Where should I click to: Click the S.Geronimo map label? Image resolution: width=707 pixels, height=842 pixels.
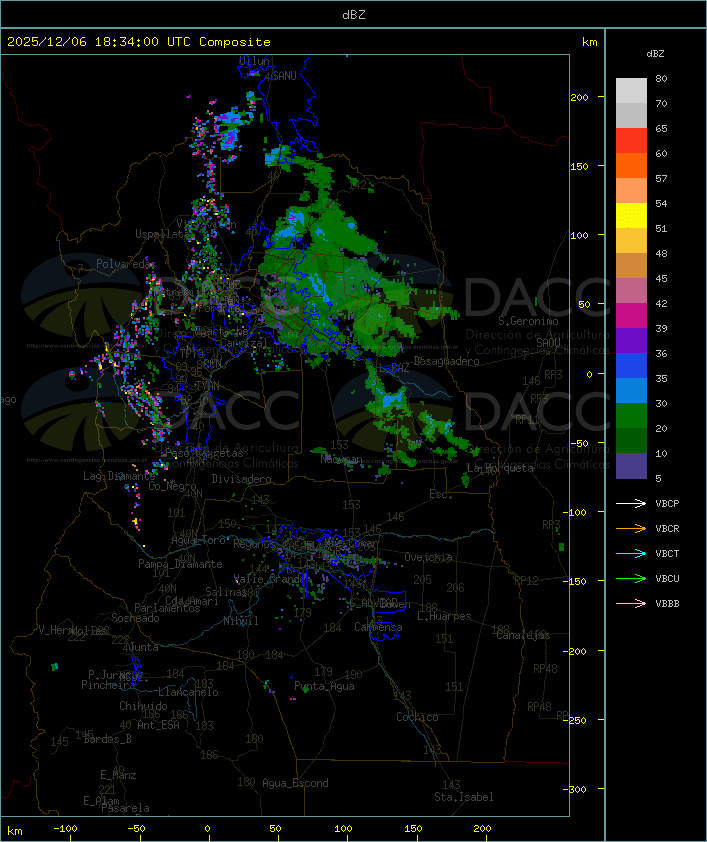528,321
